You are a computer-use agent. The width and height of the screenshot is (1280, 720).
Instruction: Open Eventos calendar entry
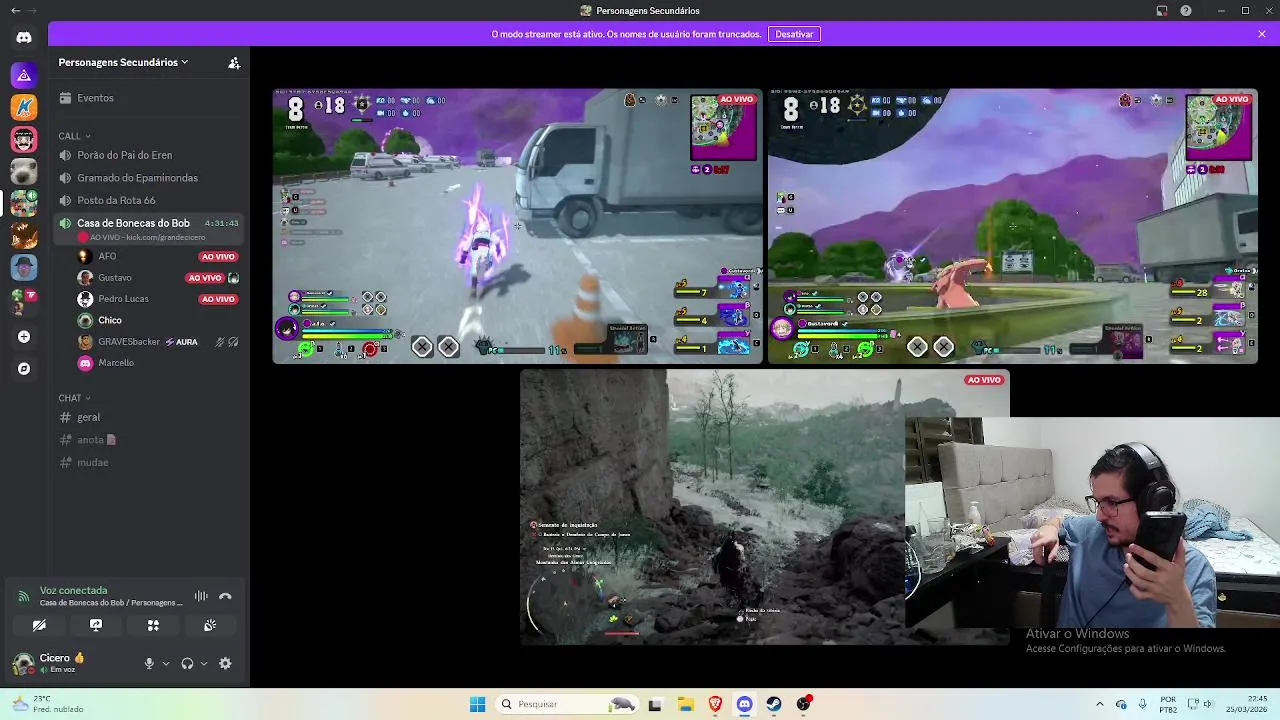(x=150, y=98)
